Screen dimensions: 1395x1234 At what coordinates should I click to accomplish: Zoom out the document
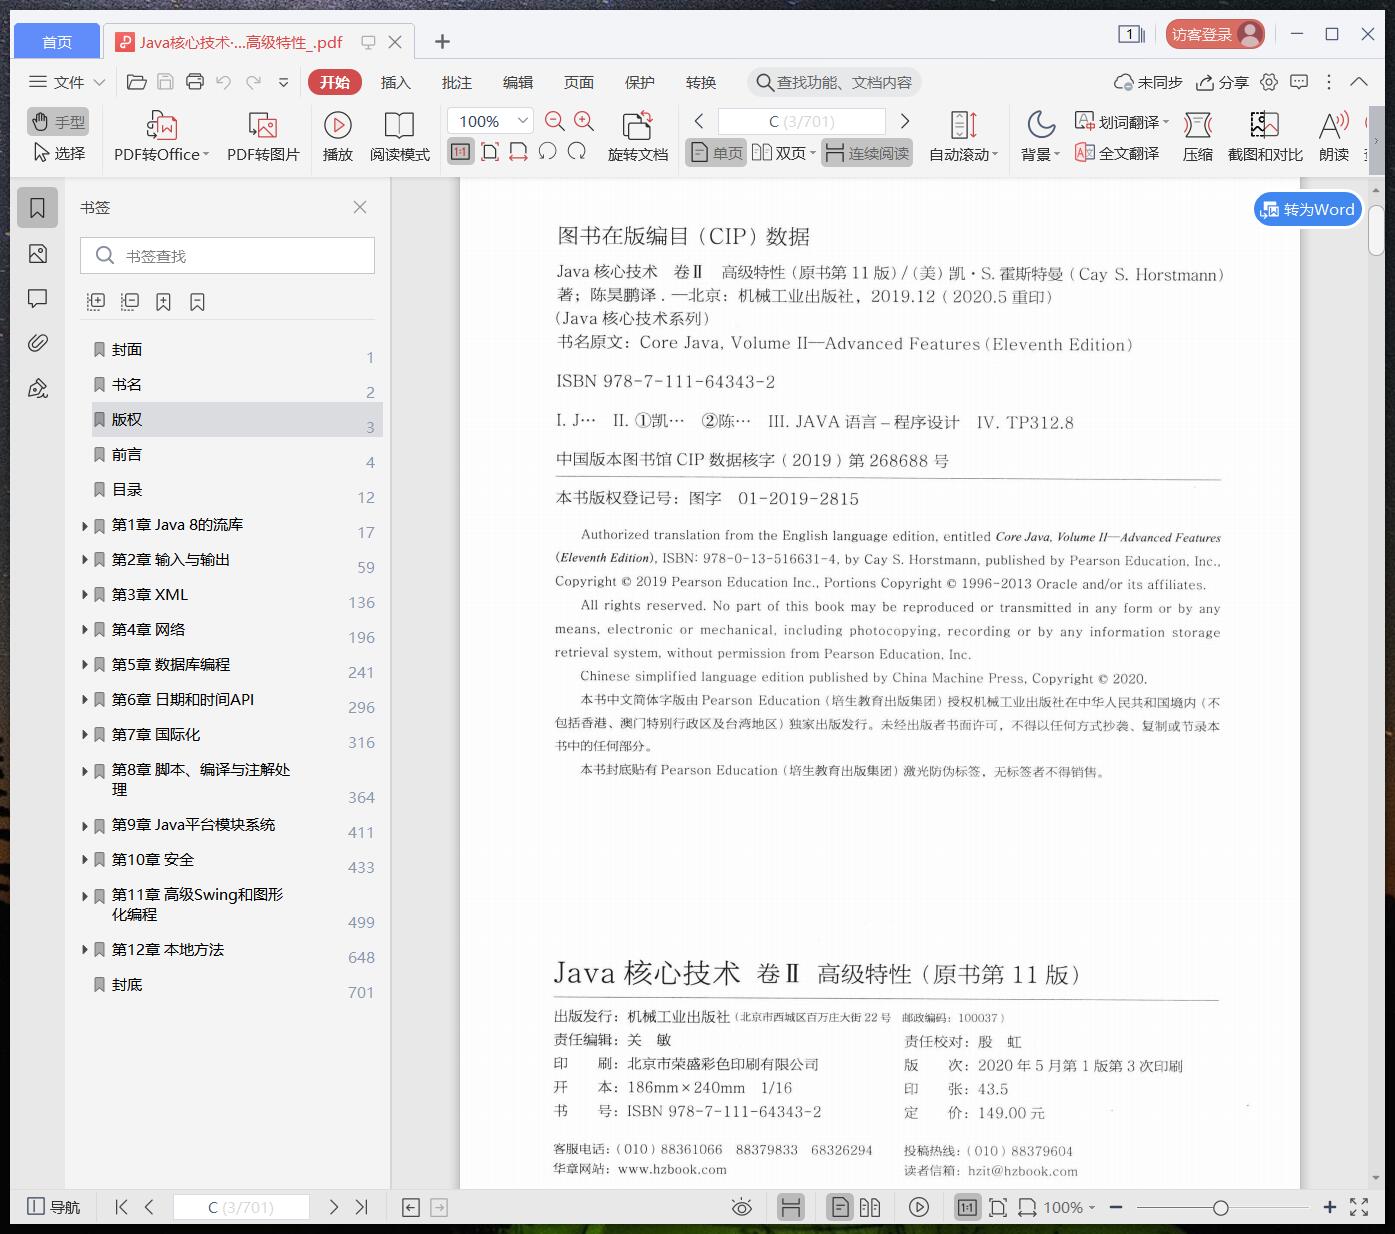[x=555, y=122]
